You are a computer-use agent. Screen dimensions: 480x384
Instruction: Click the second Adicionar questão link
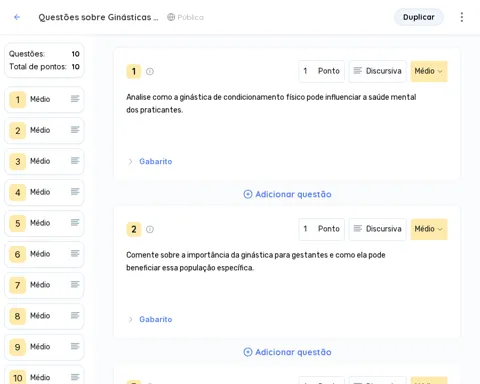[287, 352]
